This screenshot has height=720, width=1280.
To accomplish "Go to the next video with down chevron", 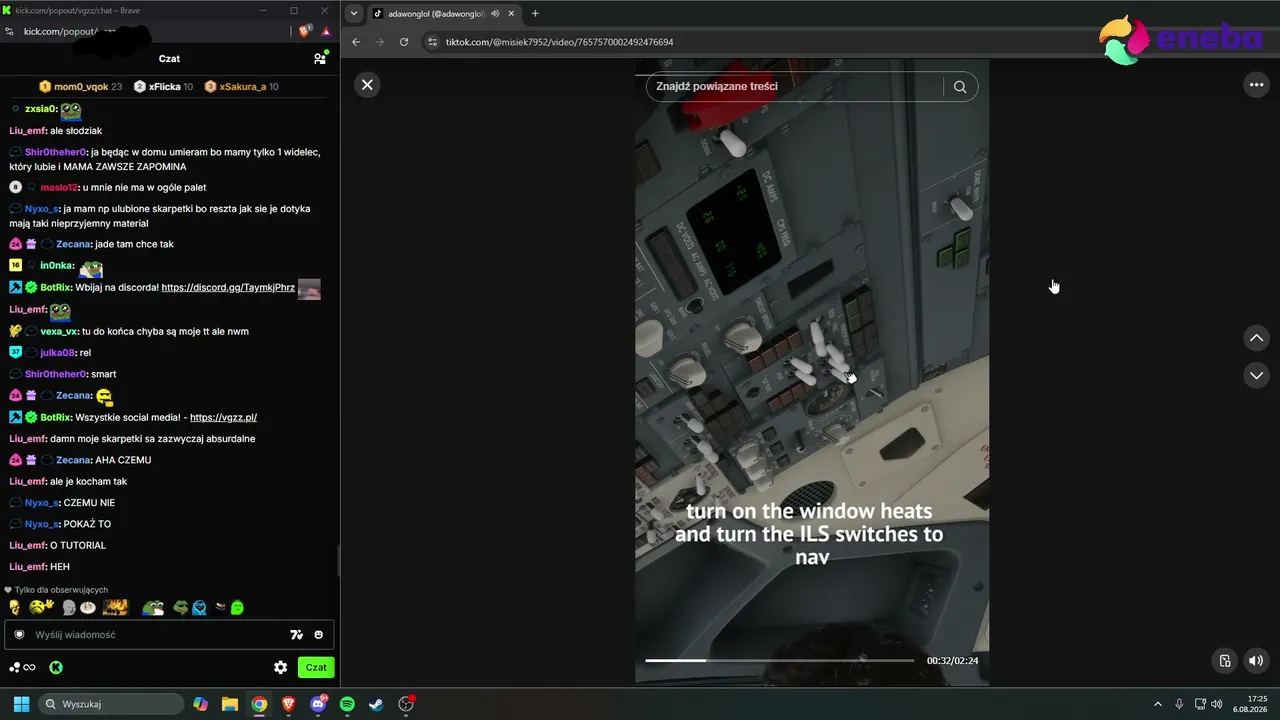I will coord(1256,375).
